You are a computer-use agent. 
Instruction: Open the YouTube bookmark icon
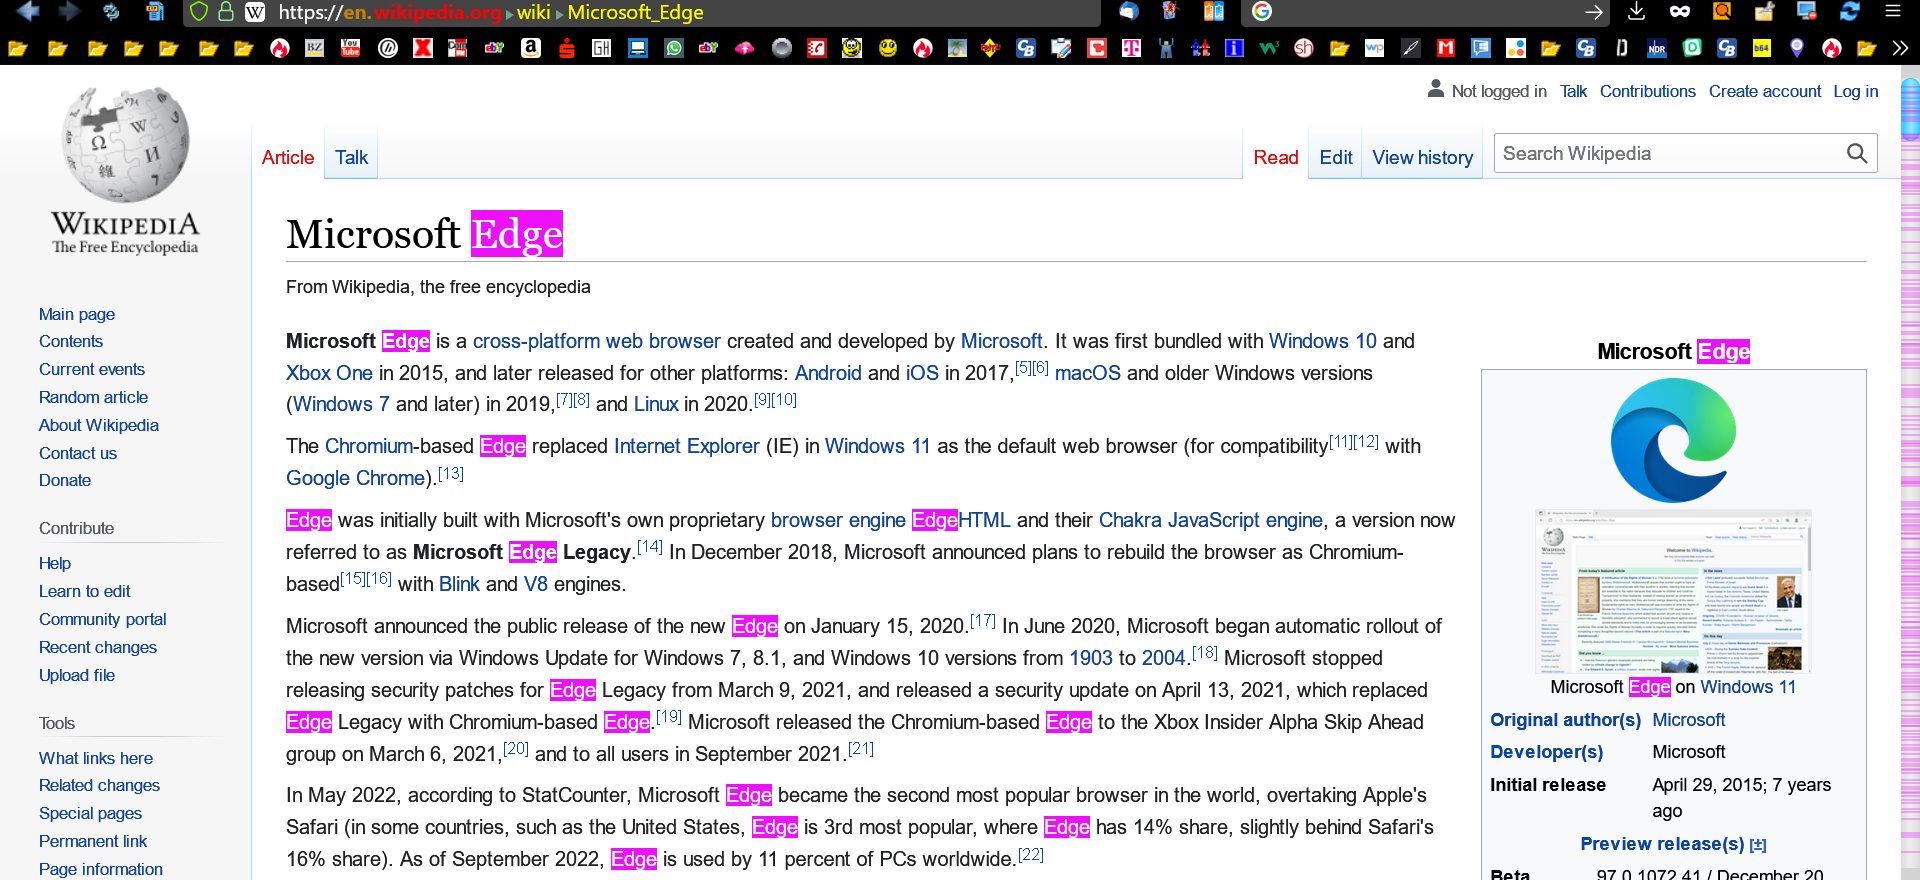pyautogui.click(x=351, y=48)
